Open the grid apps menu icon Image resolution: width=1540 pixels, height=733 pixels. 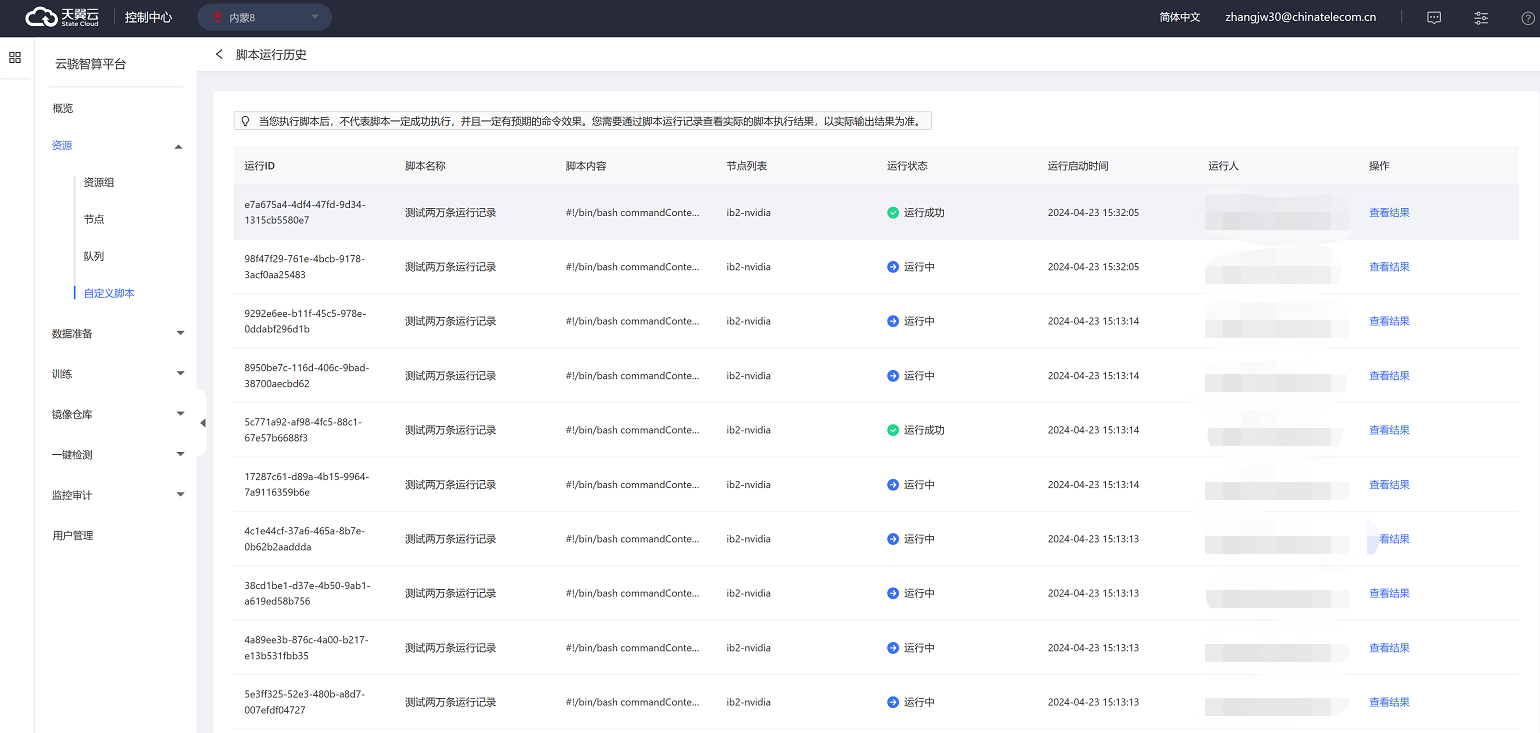coord(15,58)
